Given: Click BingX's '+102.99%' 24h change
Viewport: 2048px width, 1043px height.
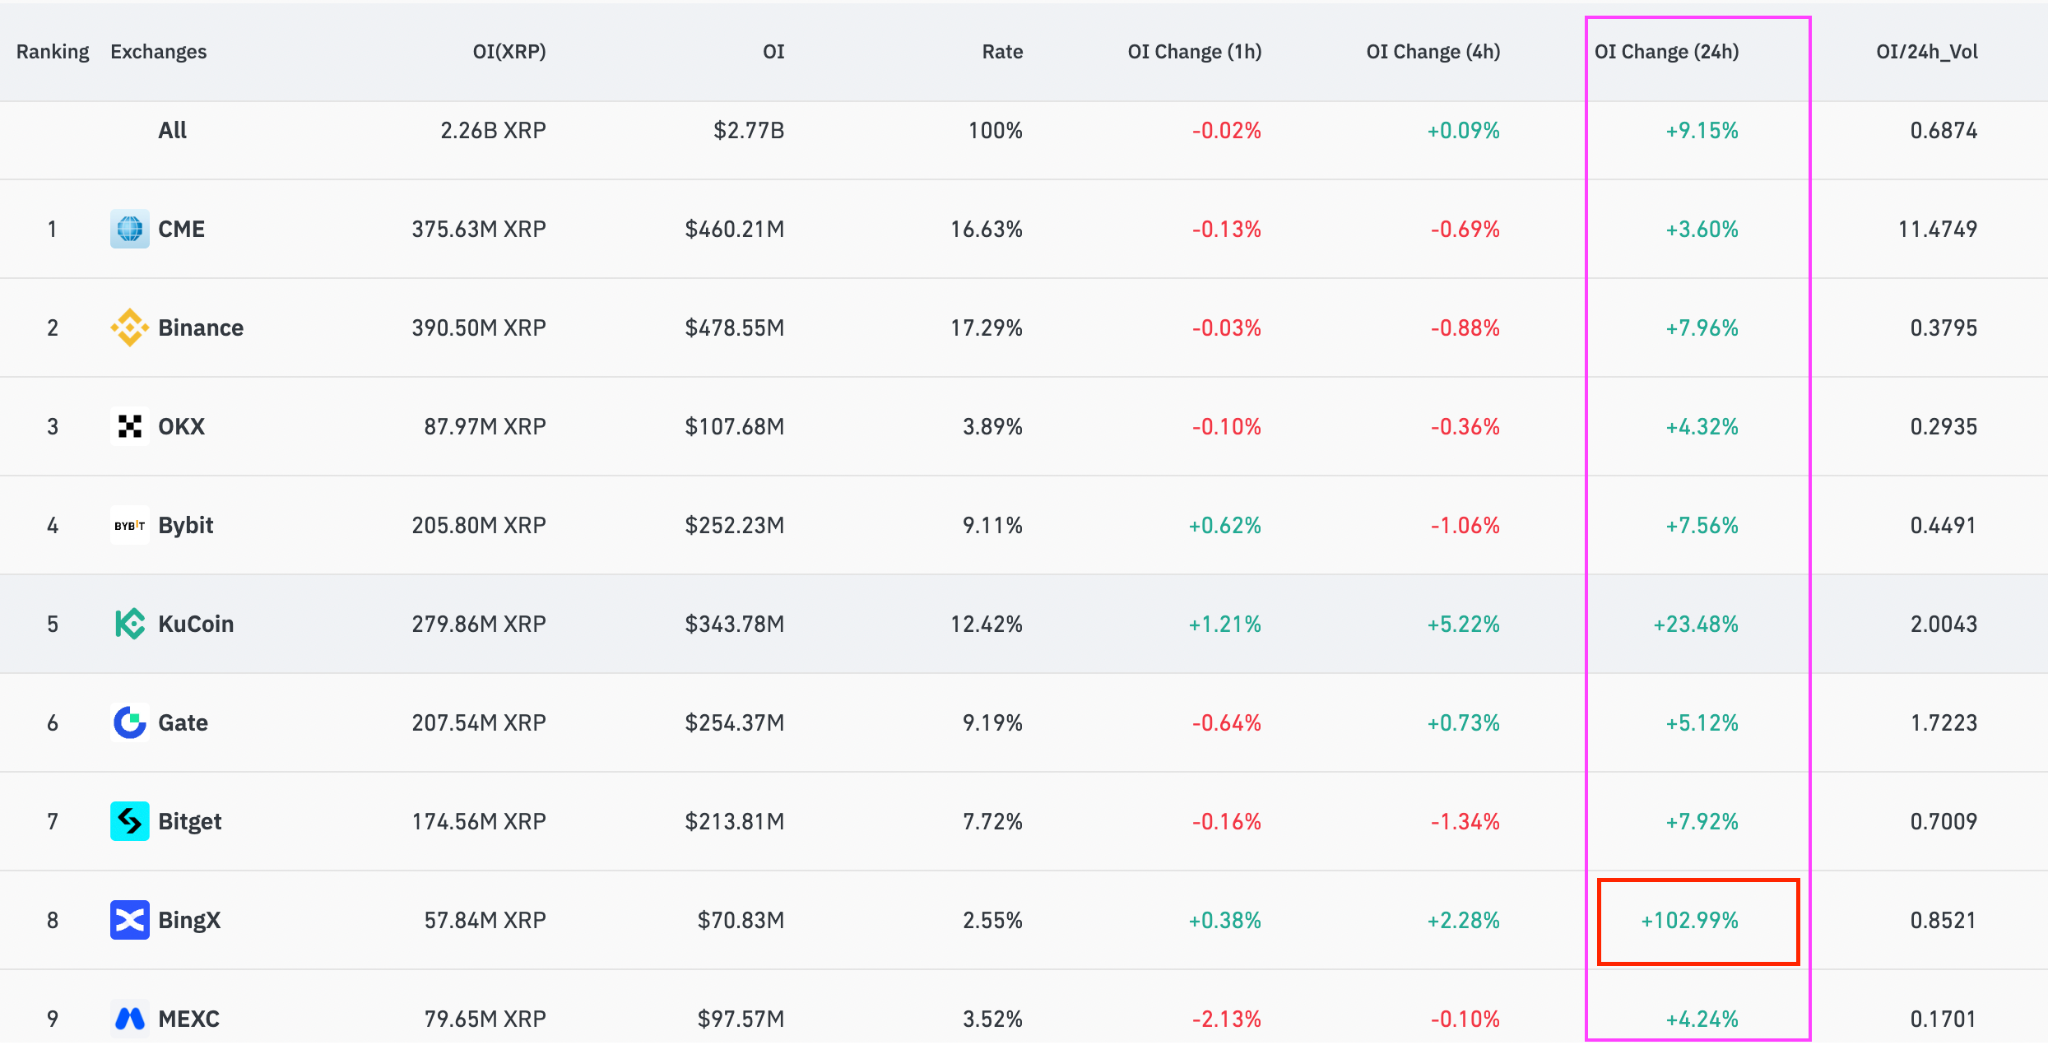Looking at the screenshot, I should (x=1690, y=920).
